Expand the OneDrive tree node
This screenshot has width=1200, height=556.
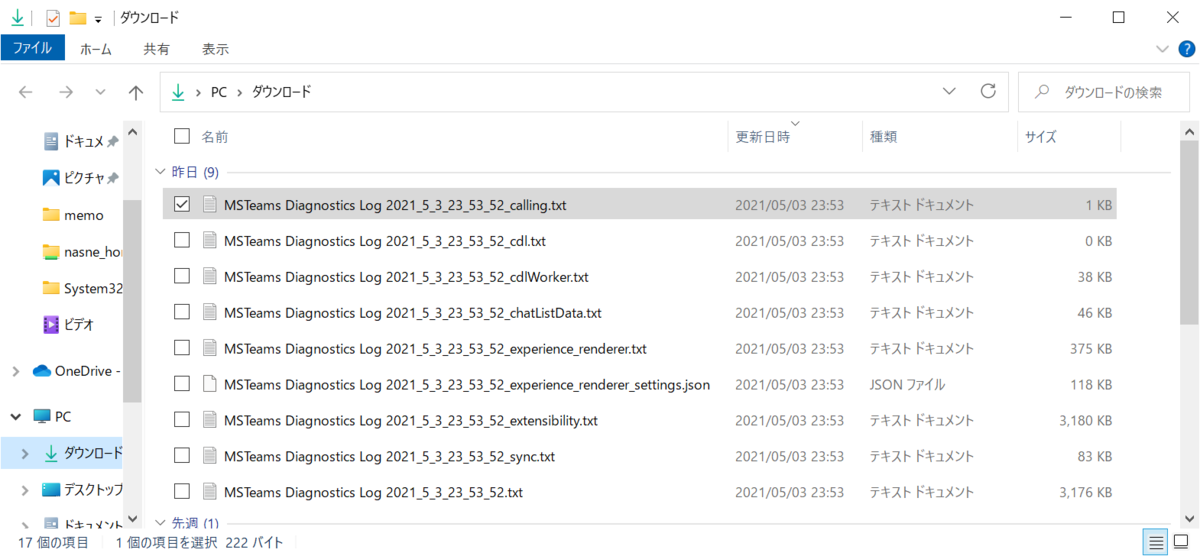pos(15,371)
